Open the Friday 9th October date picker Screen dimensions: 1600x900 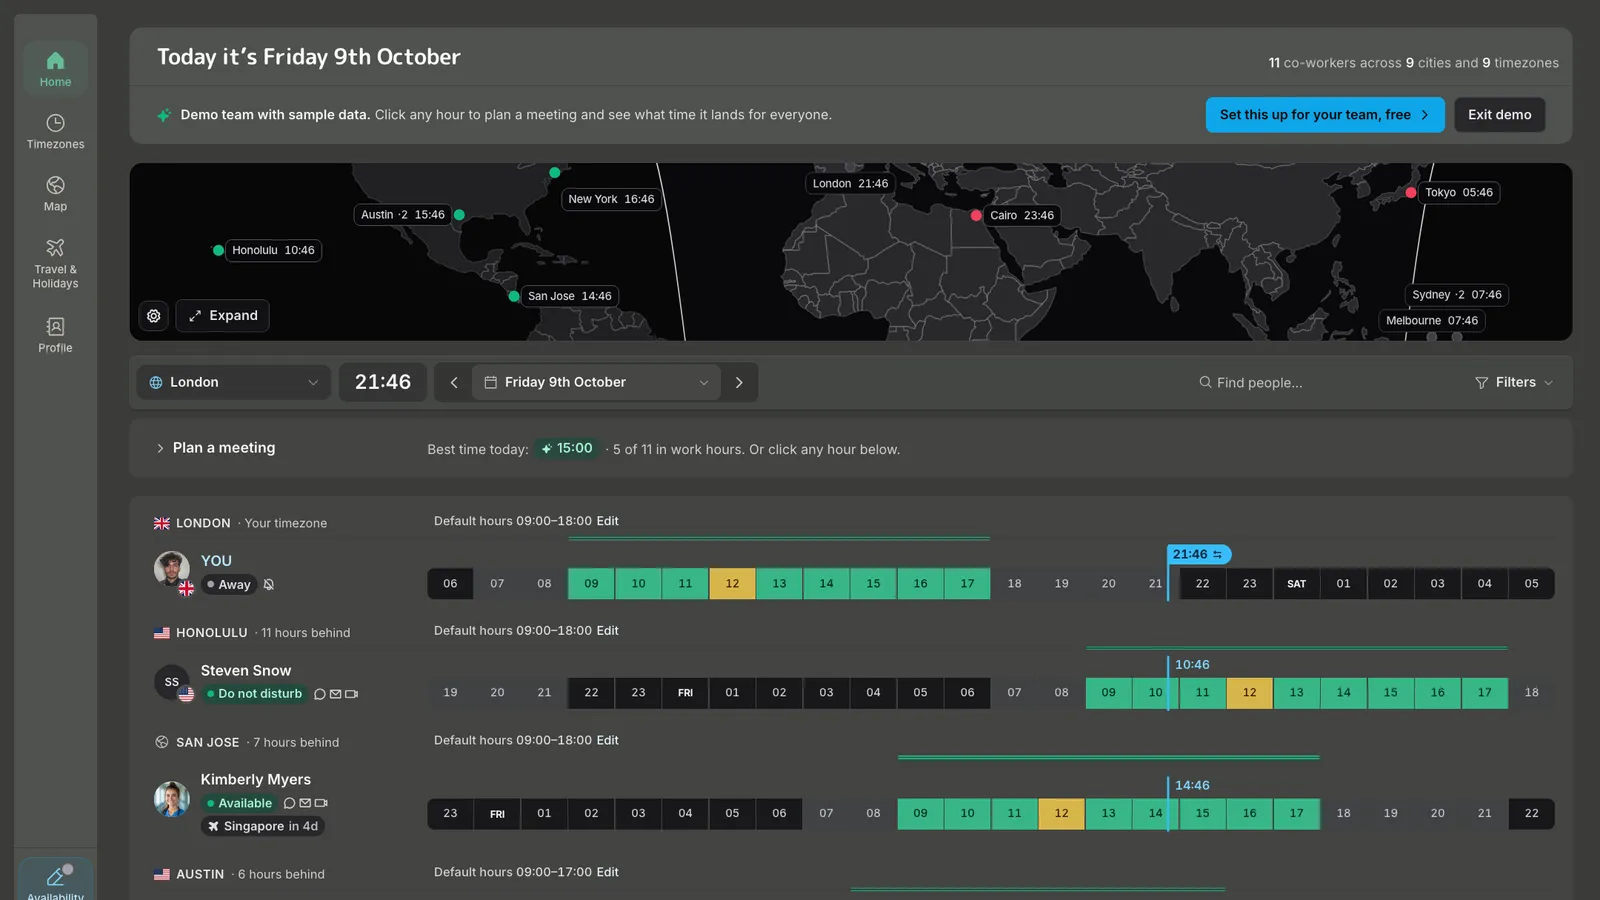596,382
